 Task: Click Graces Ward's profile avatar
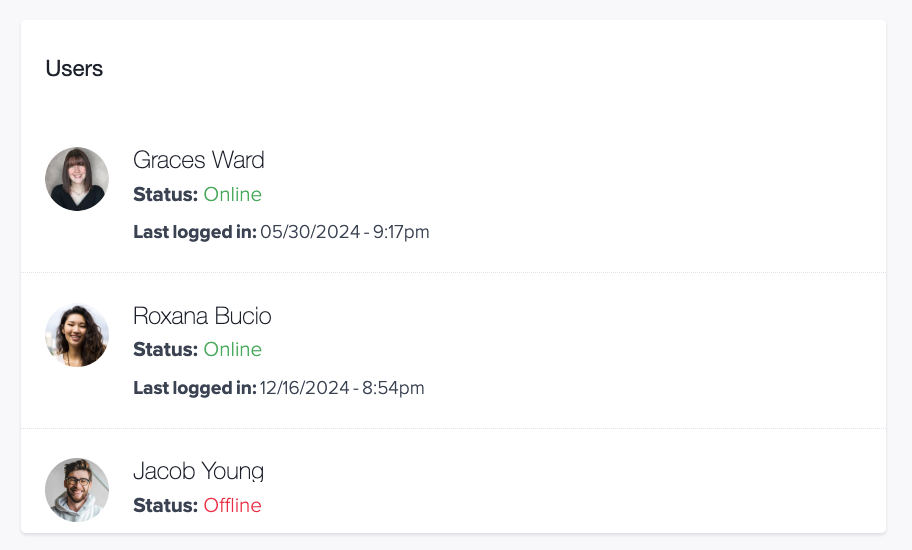[x=77, y=179]
